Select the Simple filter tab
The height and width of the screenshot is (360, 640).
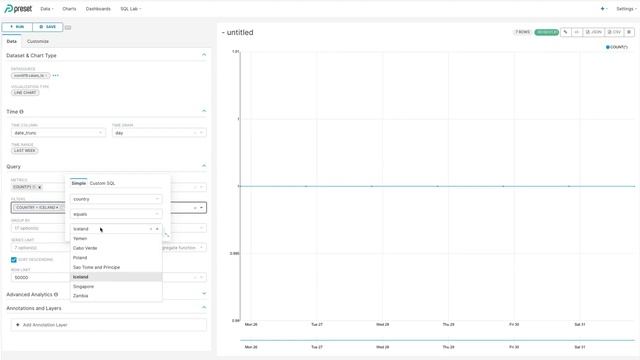tap(78, 183)
